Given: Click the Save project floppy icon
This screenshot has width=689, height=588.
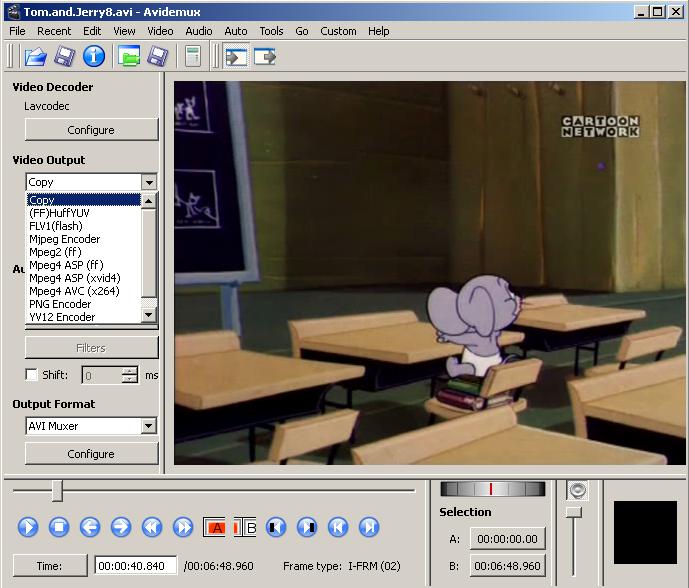Looking at the screenshot, I should point(157,57).
